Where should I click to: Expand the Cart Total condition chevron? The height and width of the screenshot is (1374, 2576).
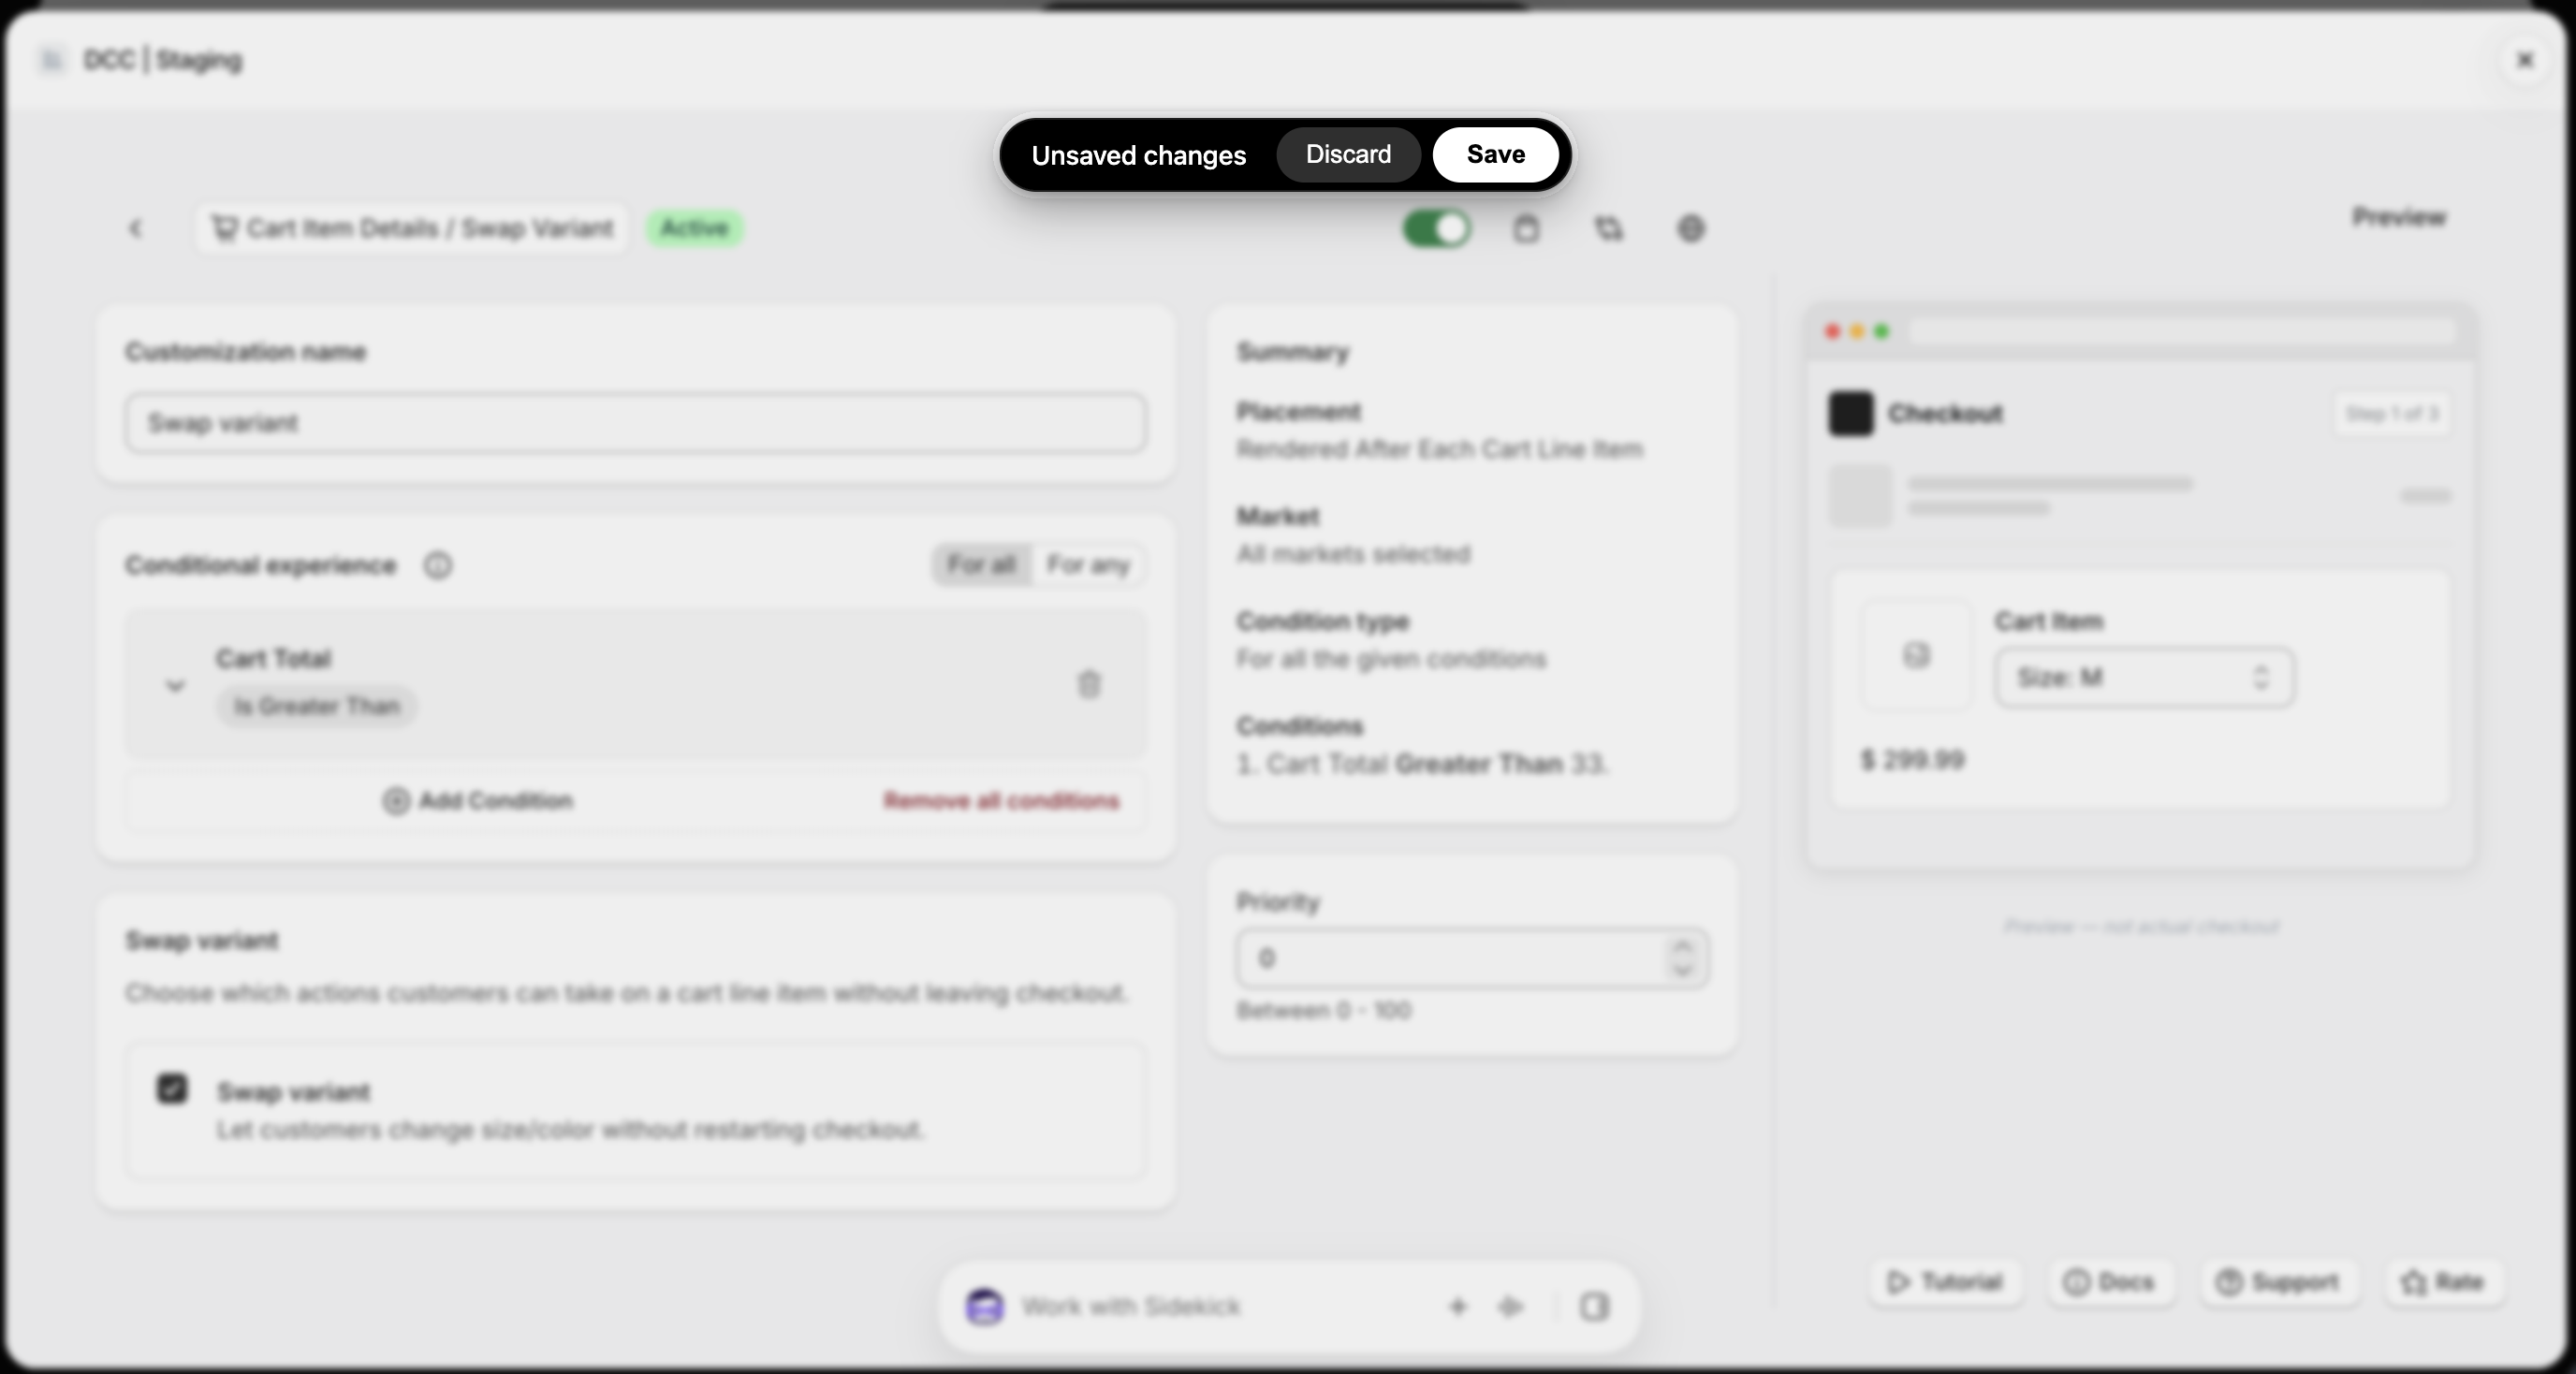175,685
